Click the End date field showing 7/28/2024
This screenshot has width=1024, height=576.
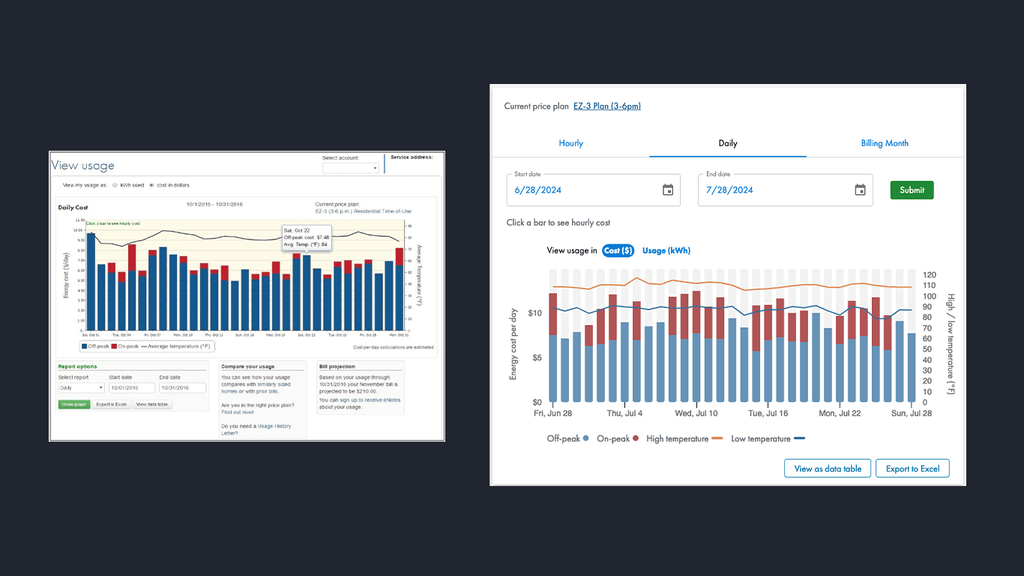[x=785, y=190]
